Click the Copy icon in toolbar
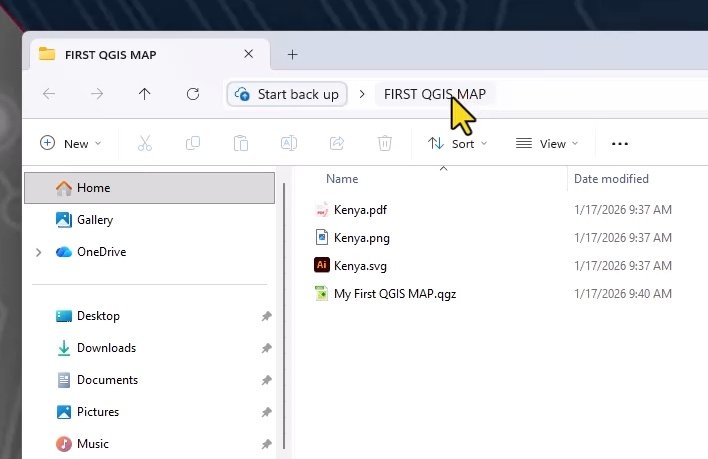 click(x=193, y=143)
